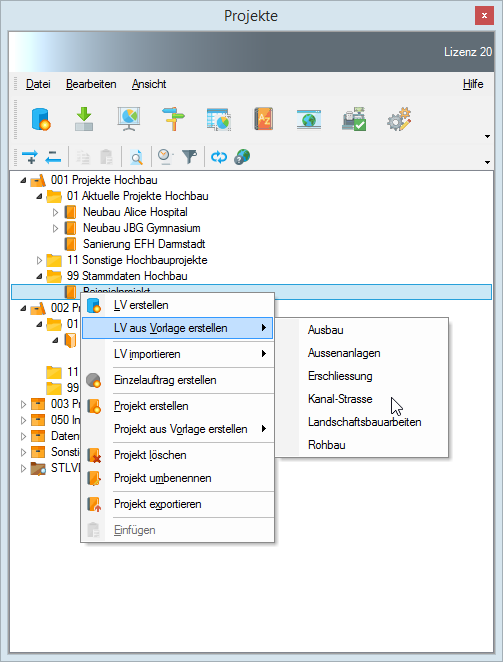Open the gears with pencil settings icon

click(x=399, y=119)
